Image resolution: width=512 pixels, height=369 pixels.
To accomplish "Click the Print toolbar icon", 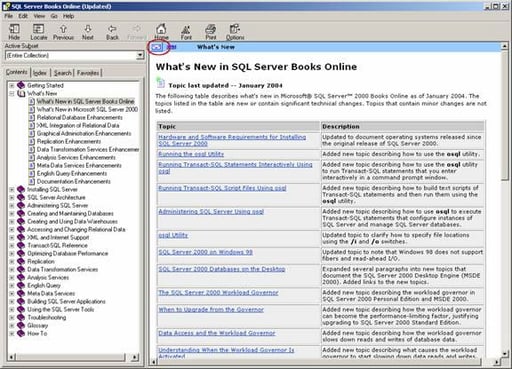I will (x=211, y=29).
